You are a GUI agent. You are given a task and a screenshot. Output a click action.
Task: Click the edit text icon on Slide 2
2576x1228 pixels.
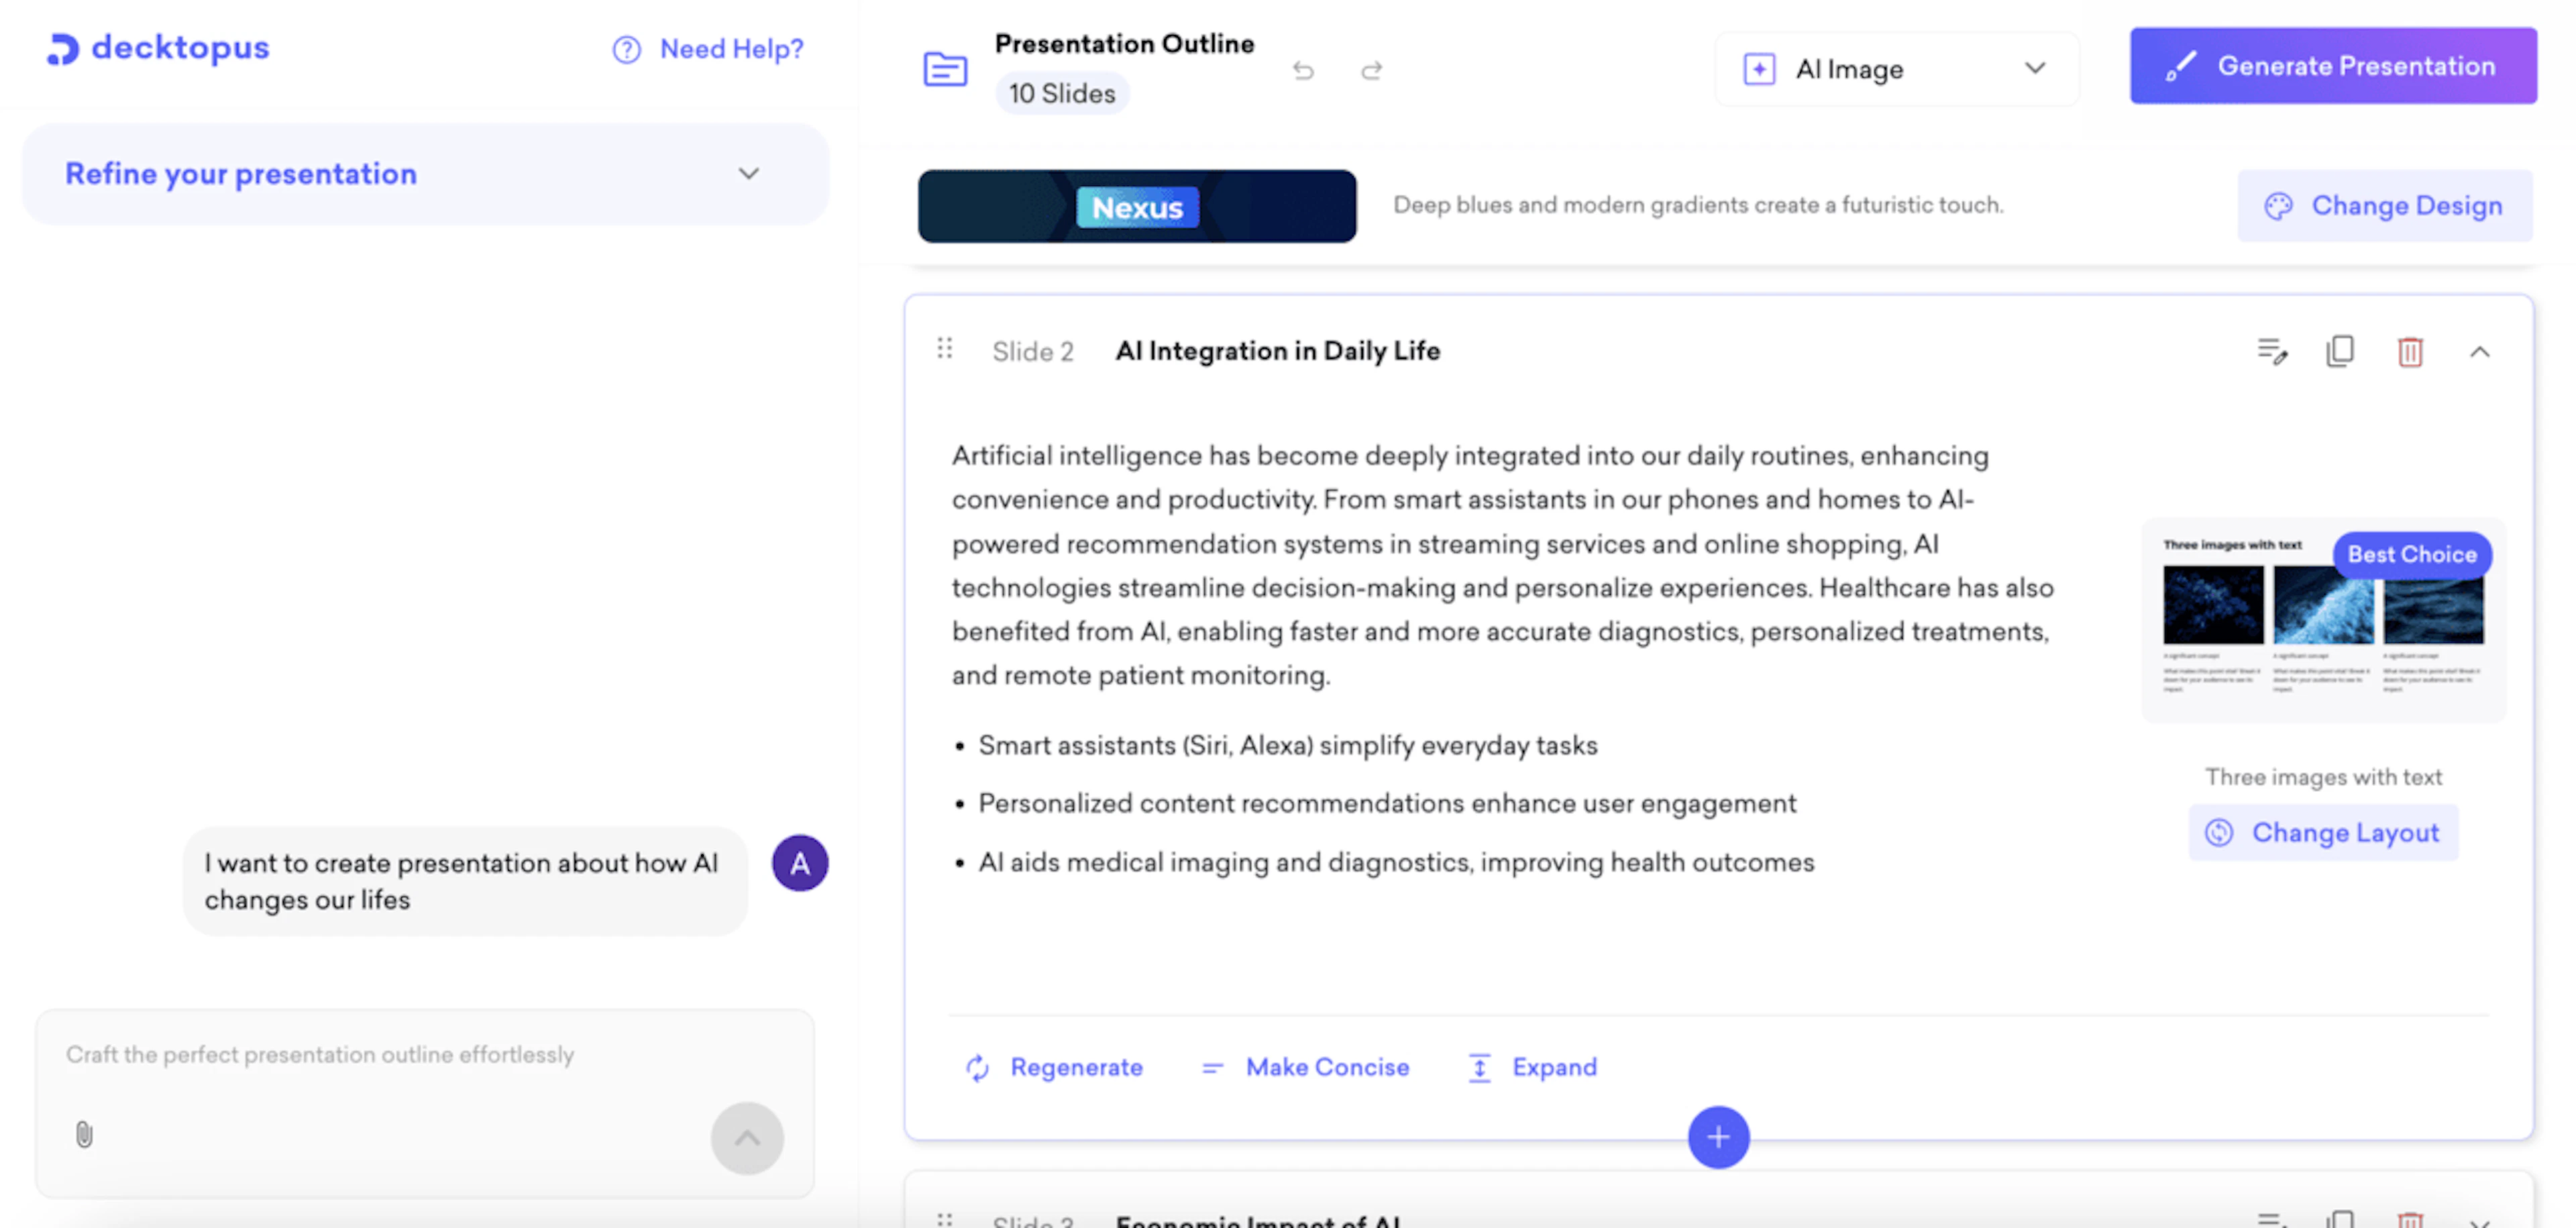tap(2272, 351)
